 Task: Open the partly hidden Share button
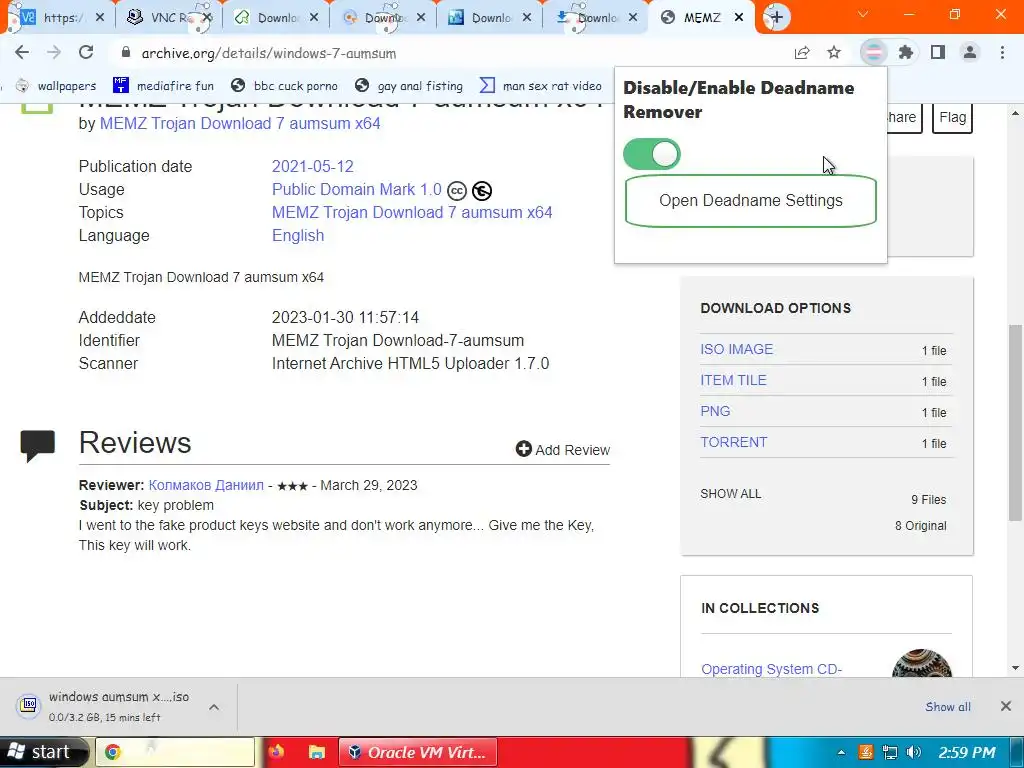904,118
